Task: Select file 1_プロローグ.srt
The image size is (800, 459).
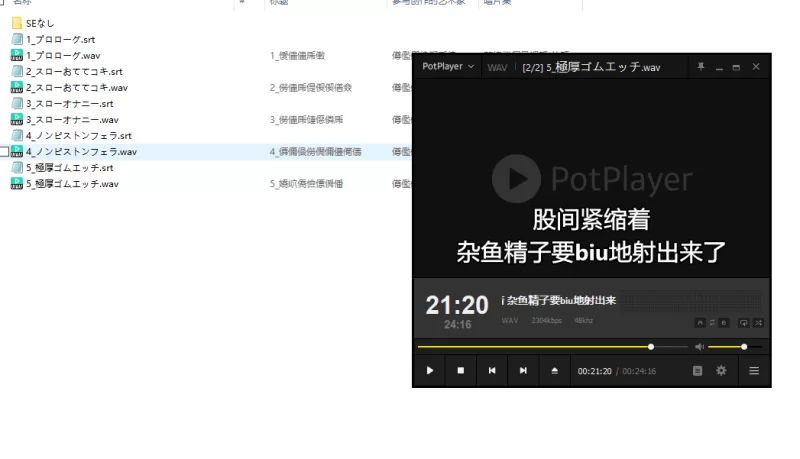Action: tap(60, 39)
